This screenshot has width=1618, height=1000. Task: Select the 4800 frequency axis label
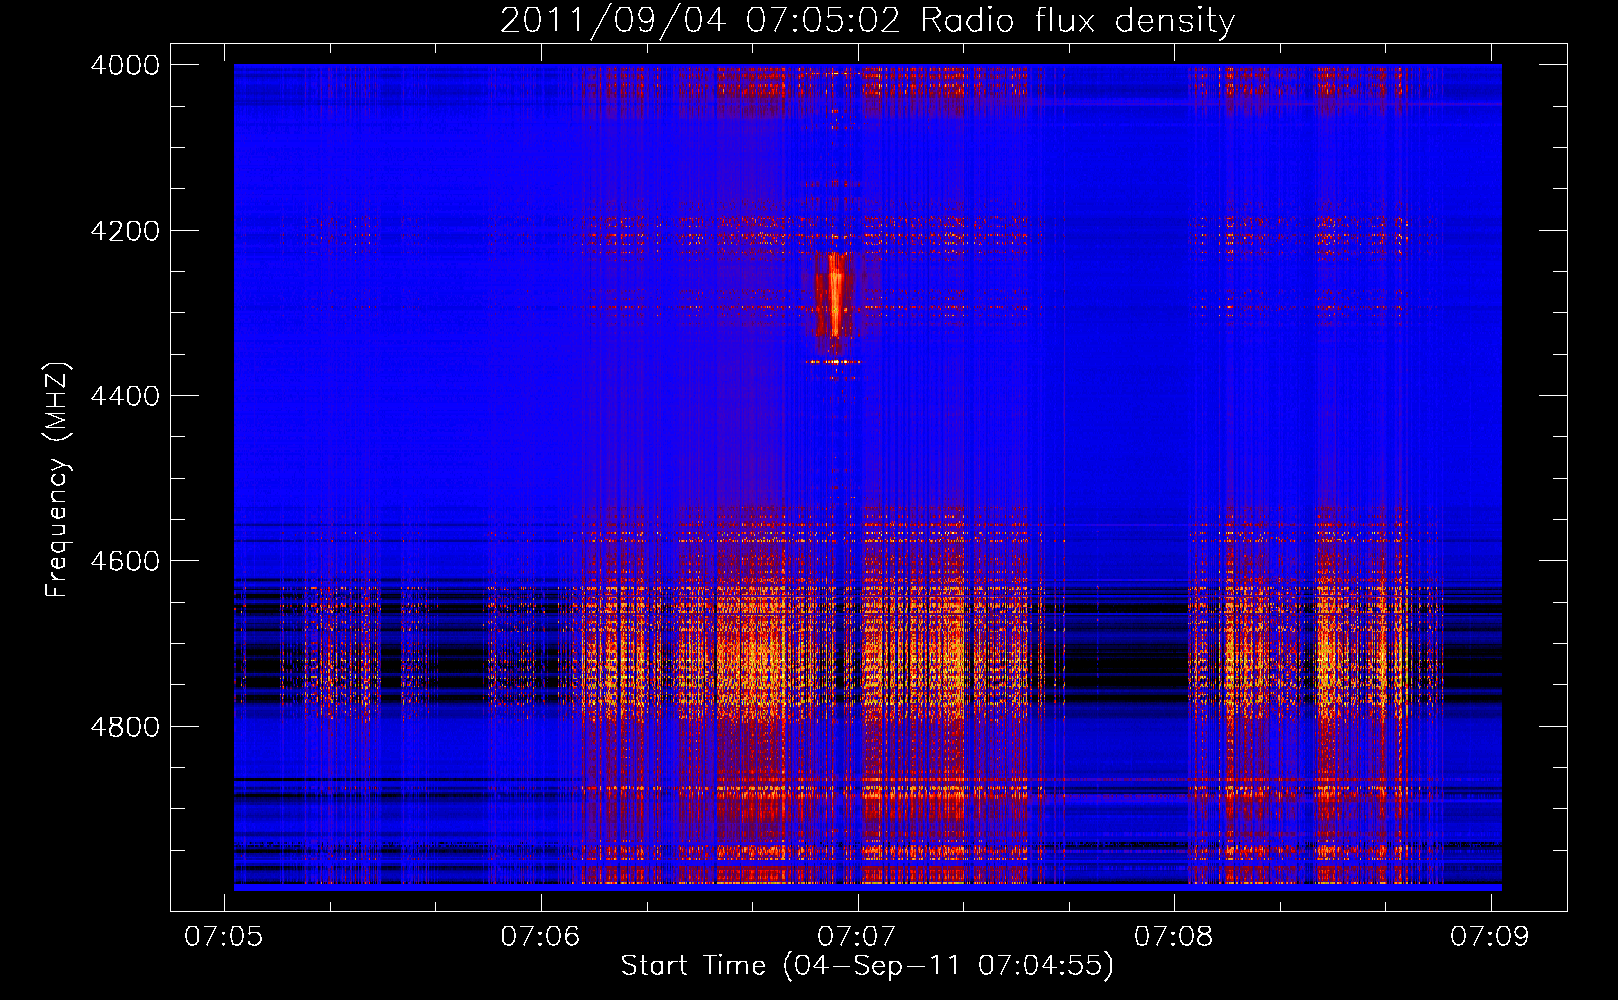tap(125, 727)
